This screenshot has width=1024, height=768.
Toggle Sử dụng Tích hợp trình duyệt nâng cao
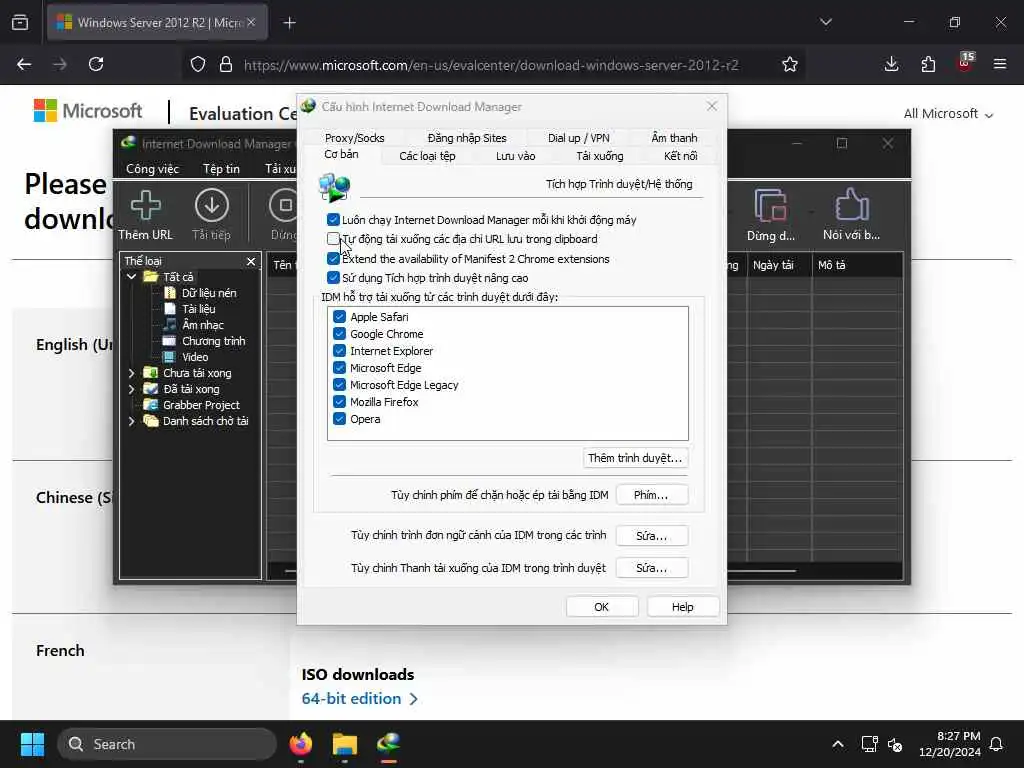tap(333, 278)
